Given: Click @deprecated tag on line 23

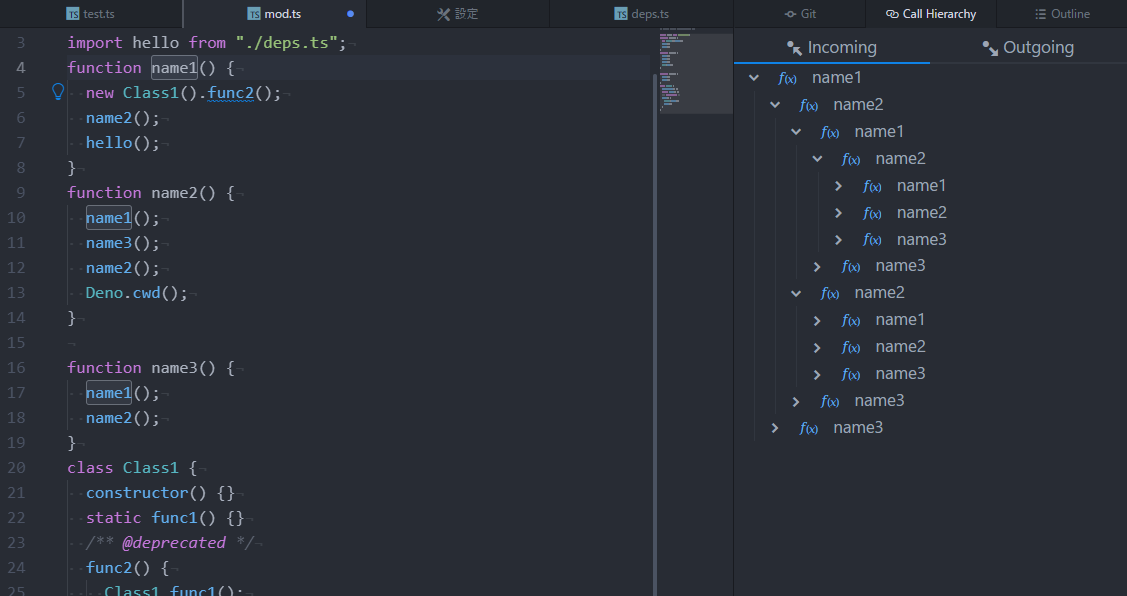Looking at the screenshot, I should pyautogui.click(x=174, y=543).
